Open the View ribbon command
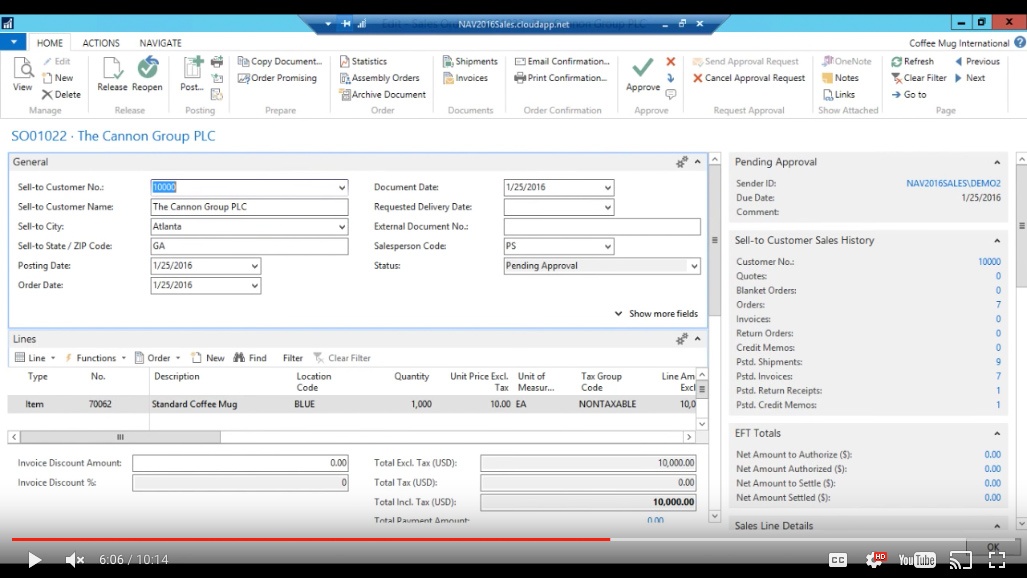Screen dimensions: 1027x578 coord(22,75)
